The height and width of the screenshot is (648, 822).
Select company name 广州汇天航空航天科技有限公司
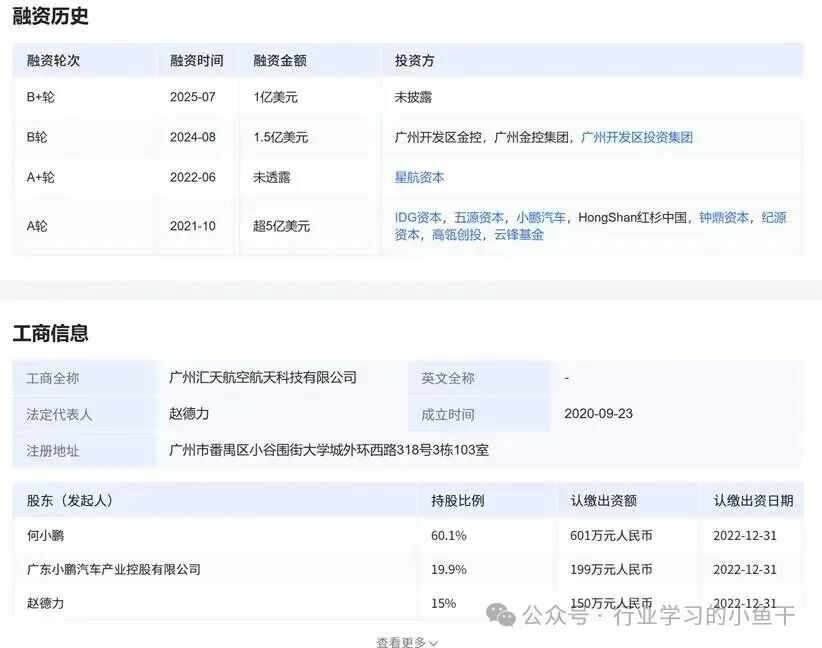coord(263,377)
